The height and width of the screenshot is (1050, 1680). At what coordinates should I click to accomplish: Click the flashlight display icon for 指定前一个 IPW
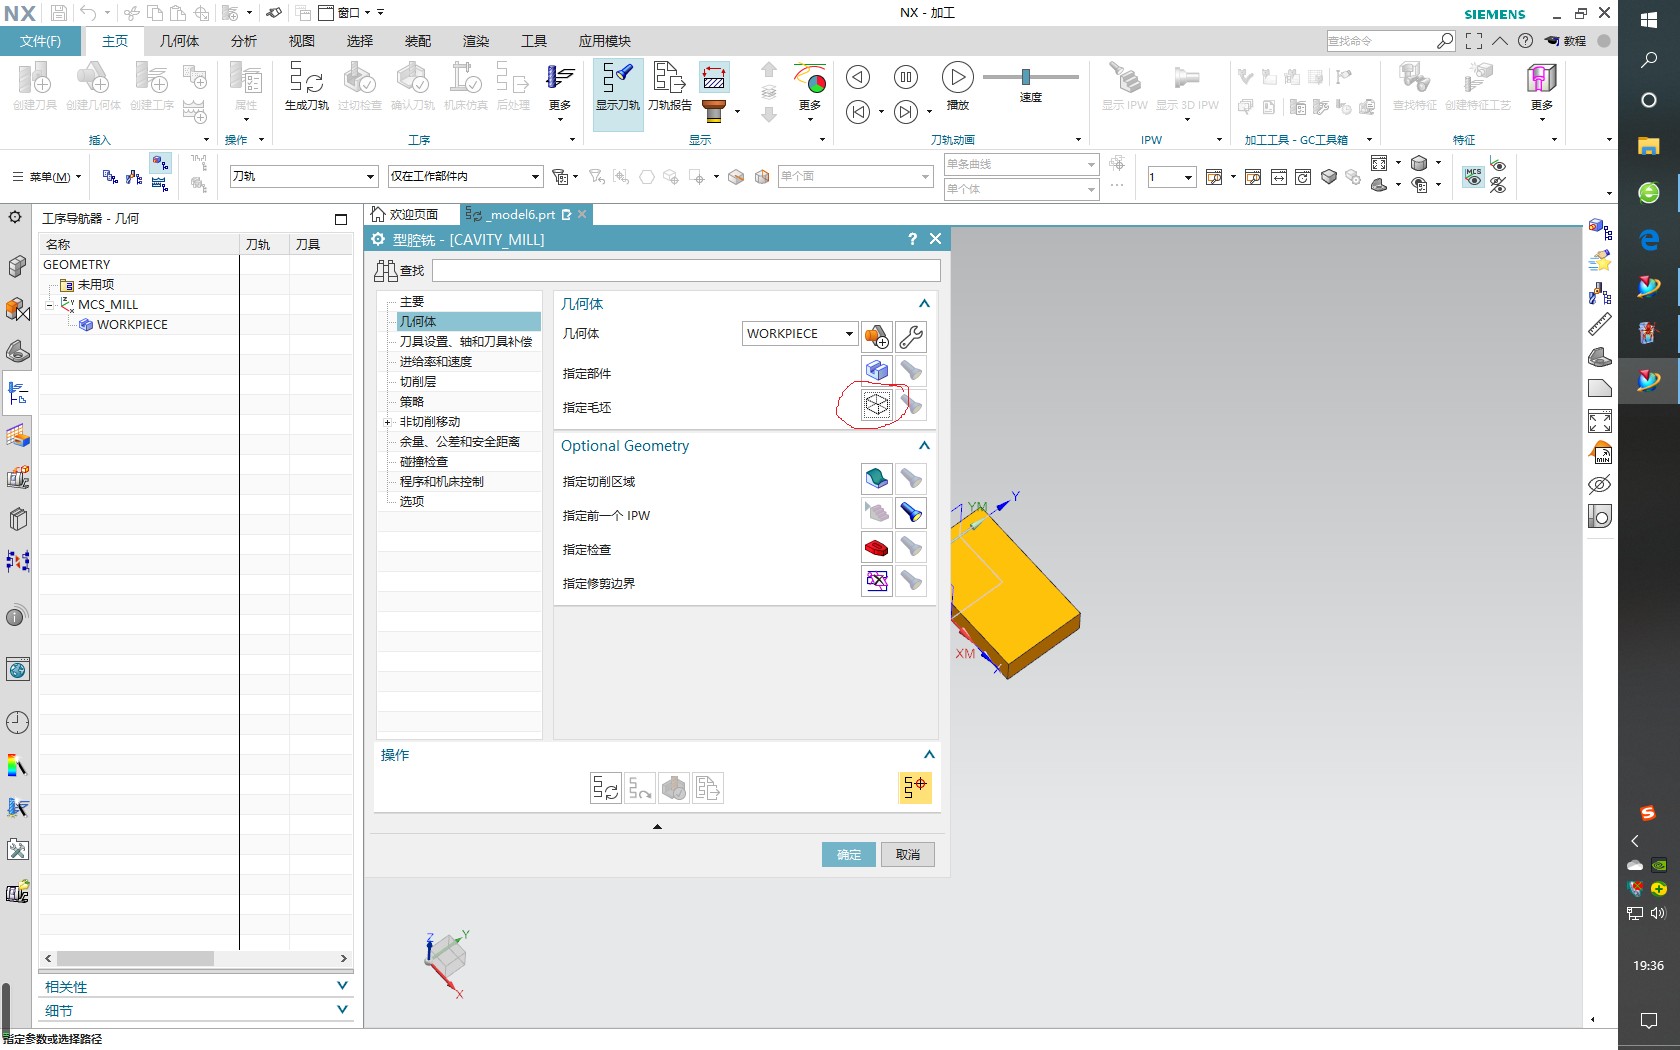910,513
